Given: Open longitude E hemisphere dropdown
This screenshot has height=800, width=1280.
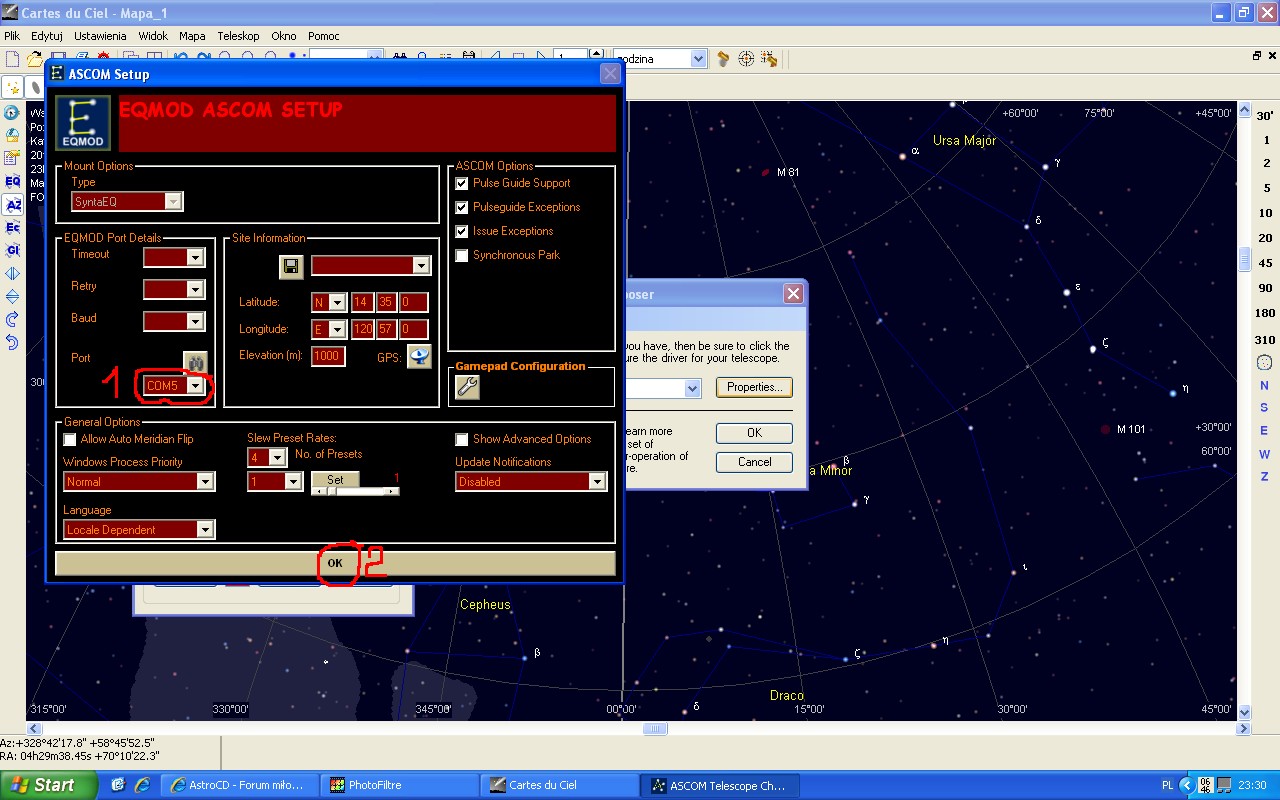Looking at the screenshot, I should [337, 330].
